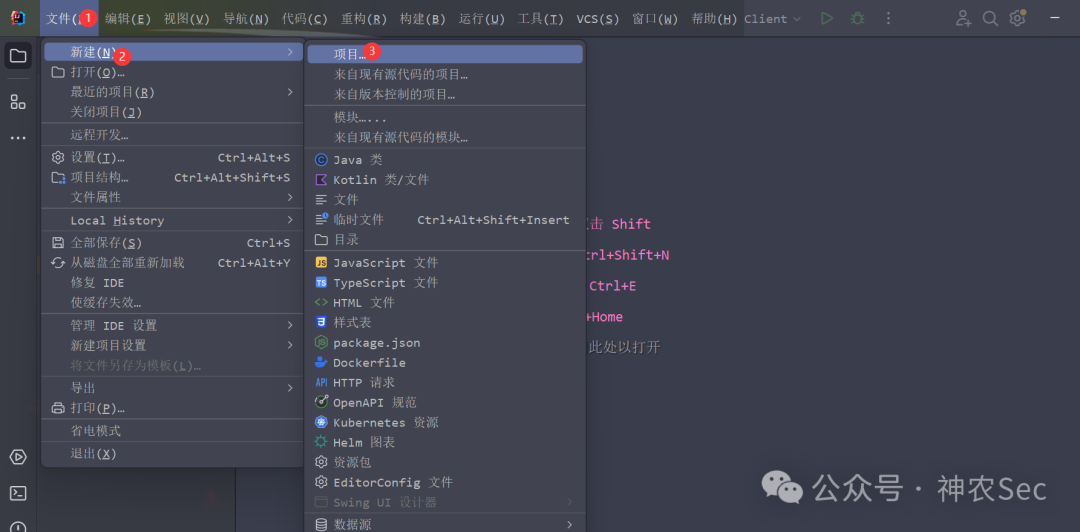Expand the 数据源 submenu
Viewport: 1080px width, 532px height.
(x=445, y=525)
